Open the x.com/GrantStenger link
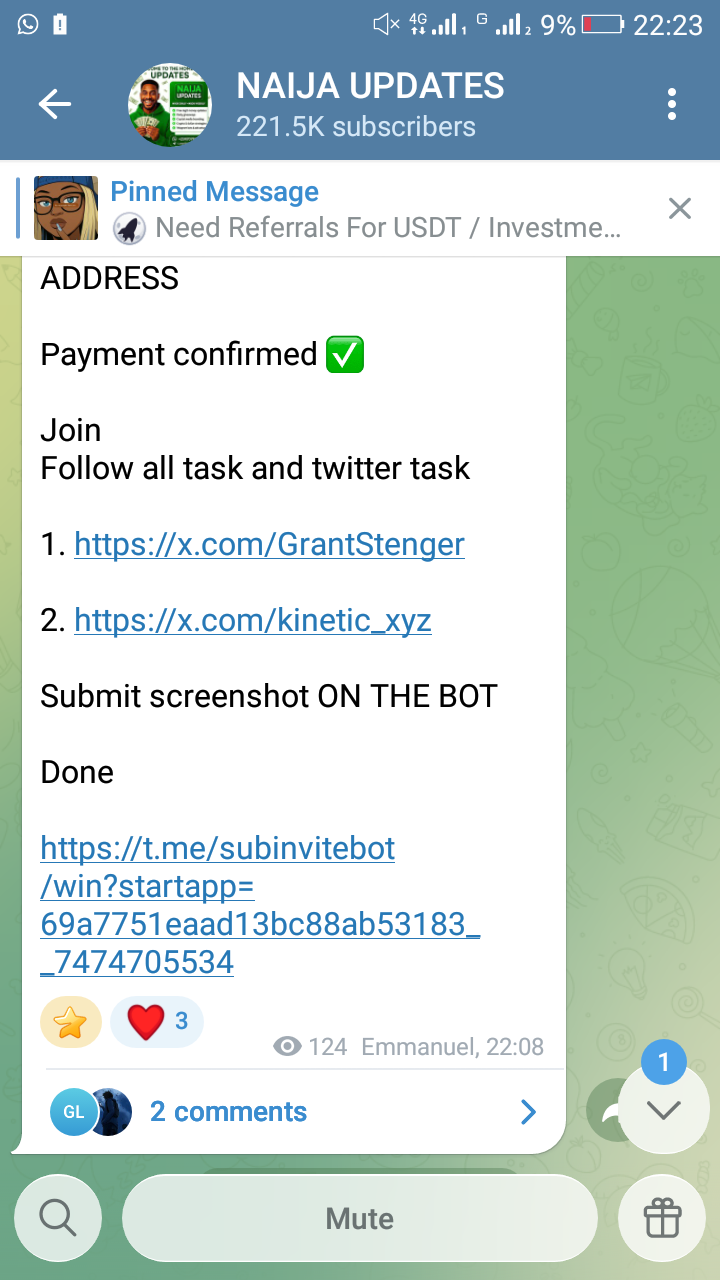Screen dimensions: 720x1280 pyautogui.click(x=269, y=545)
